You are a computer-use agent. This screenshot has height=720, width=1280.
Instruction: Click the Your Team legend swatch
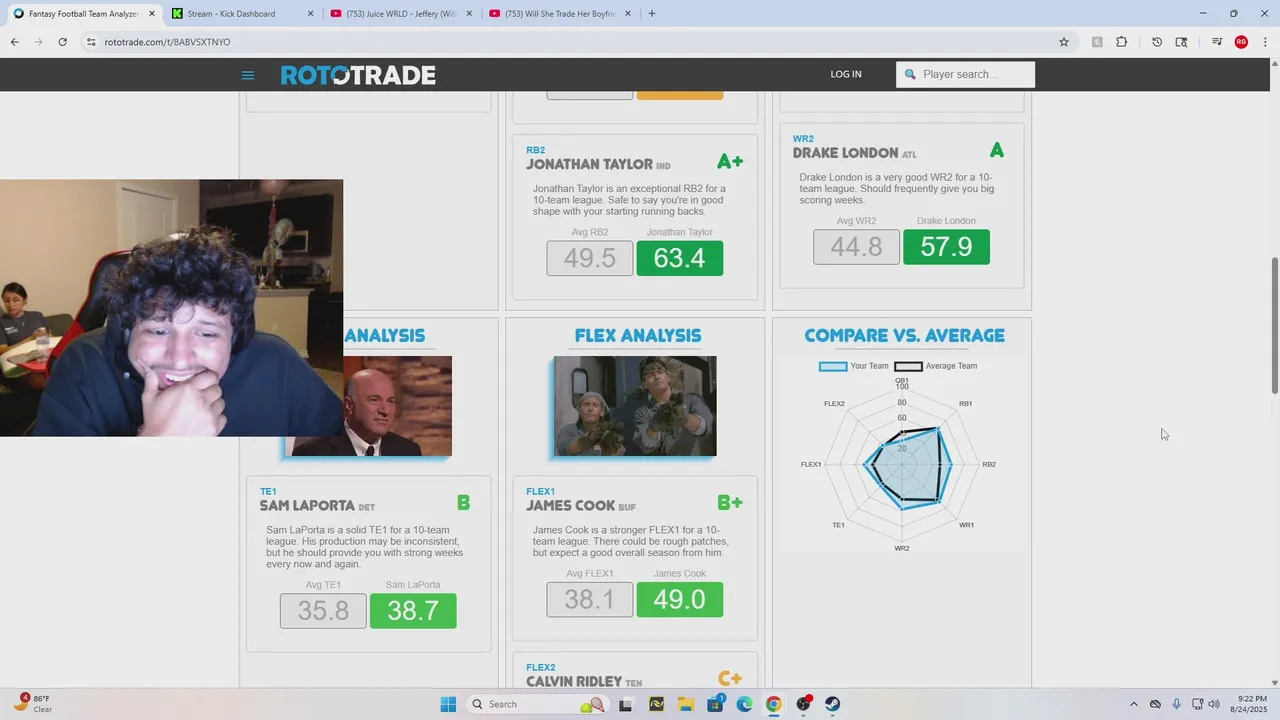pos(833,366)
